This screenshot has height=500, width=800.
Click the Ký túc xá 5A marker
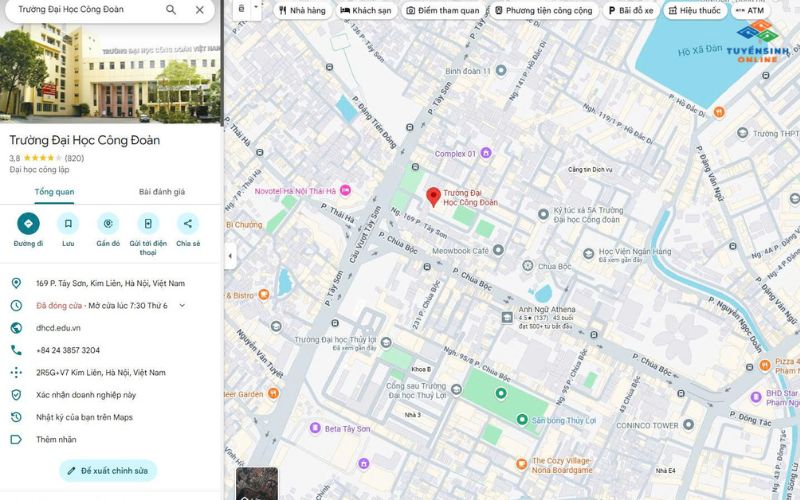tap(543, 214)
